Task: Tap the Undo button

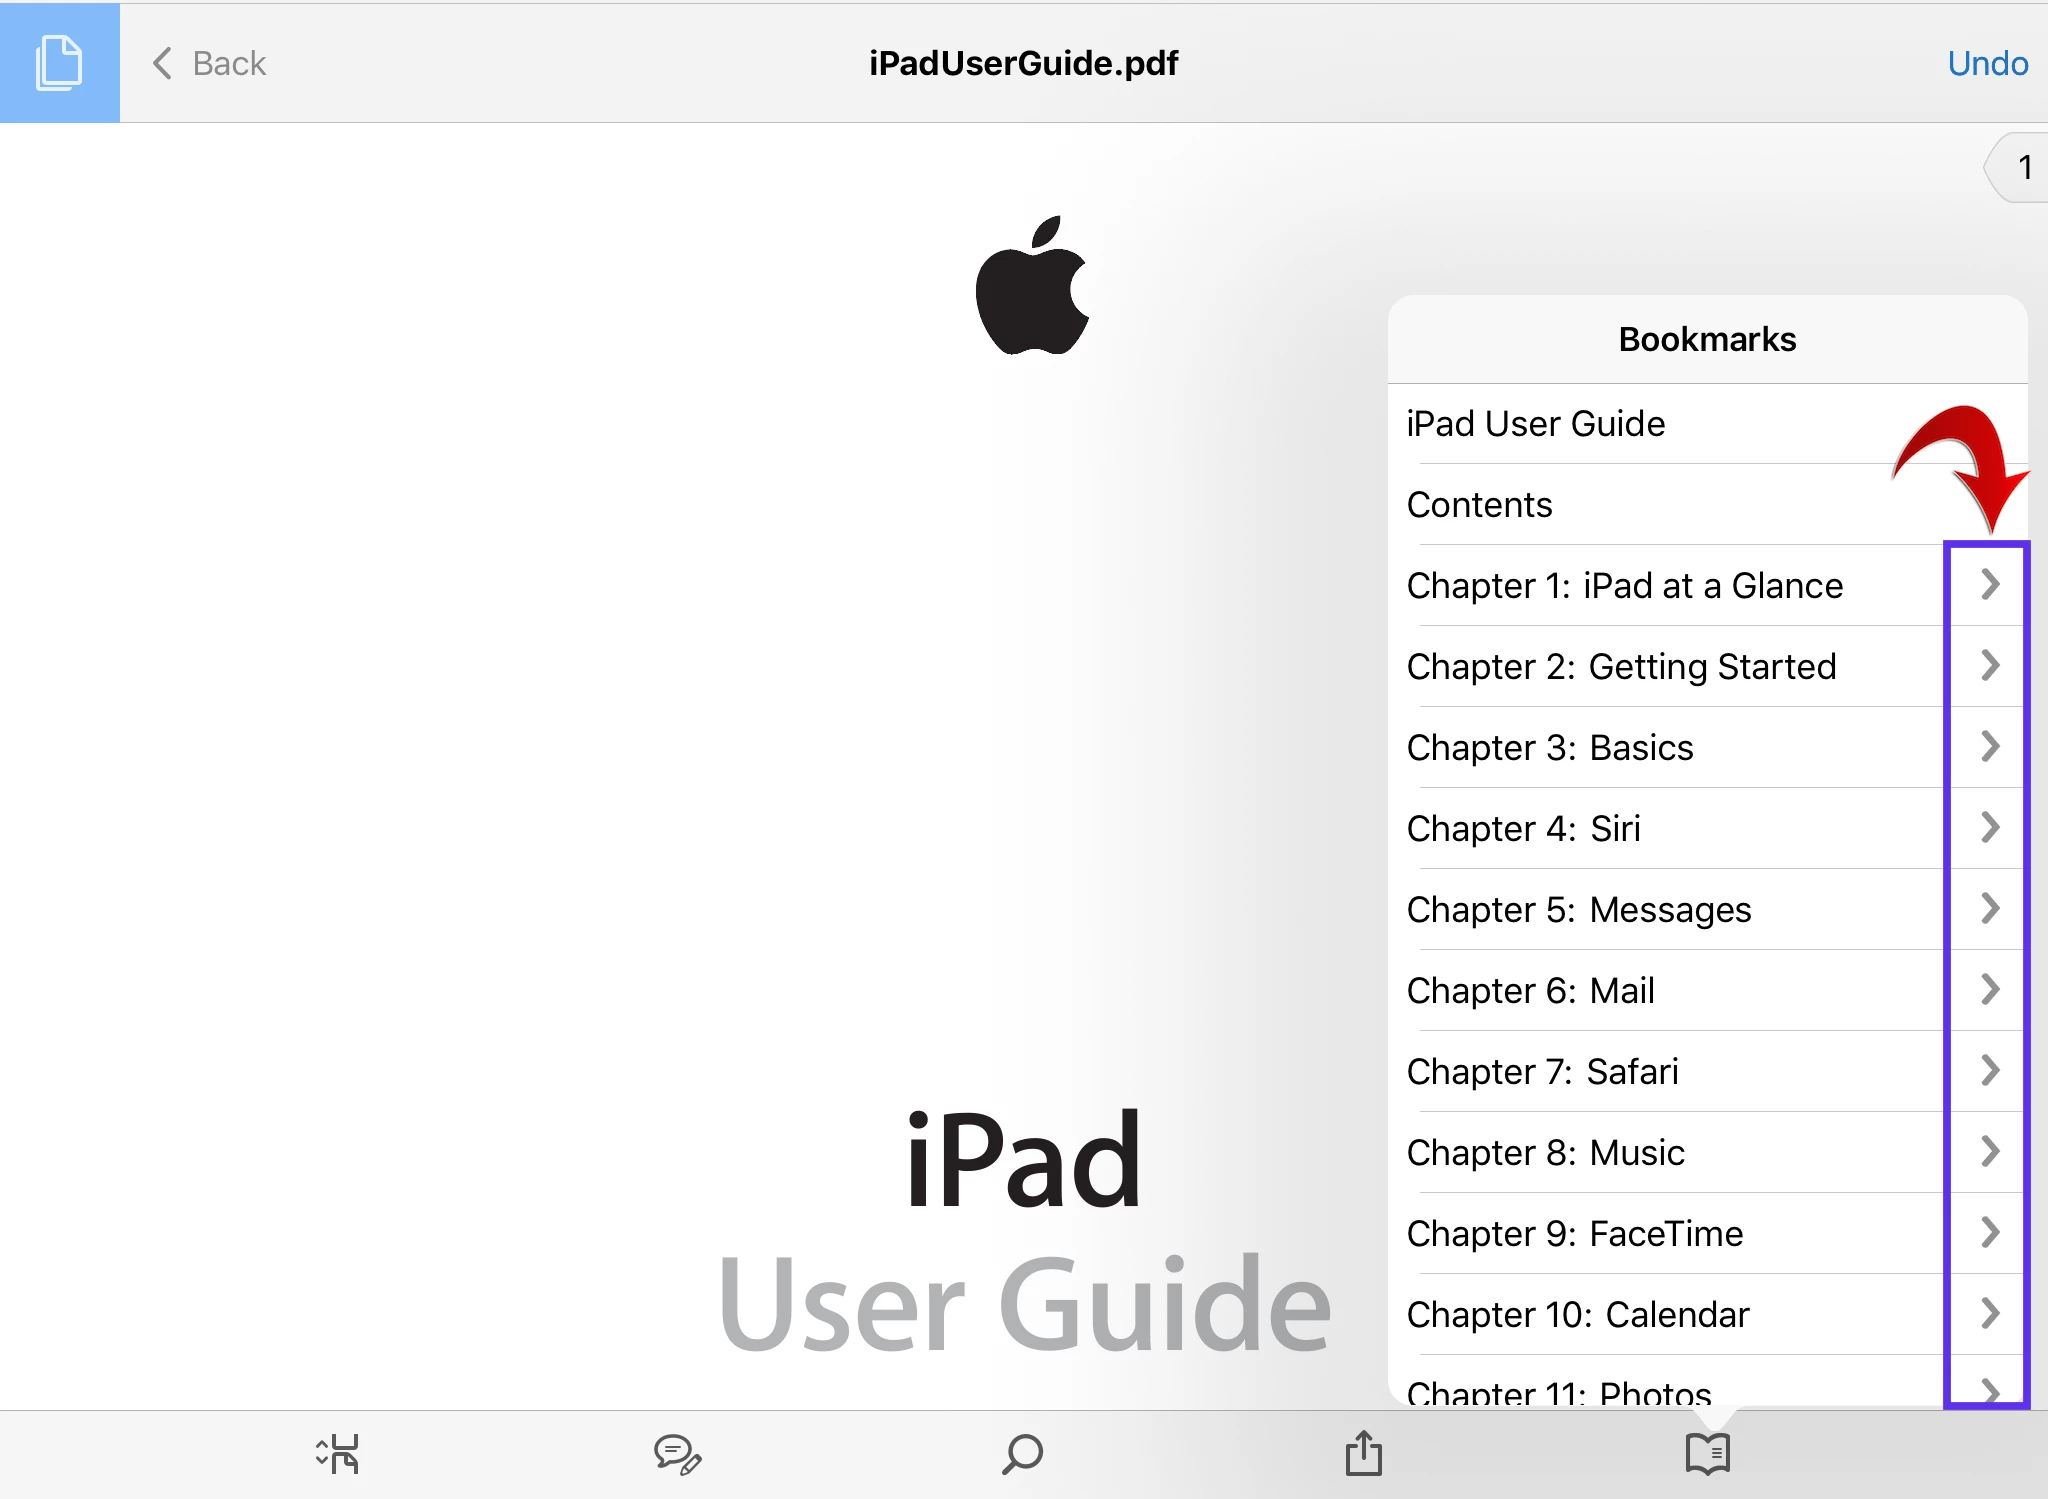Action: [1987, 63]
